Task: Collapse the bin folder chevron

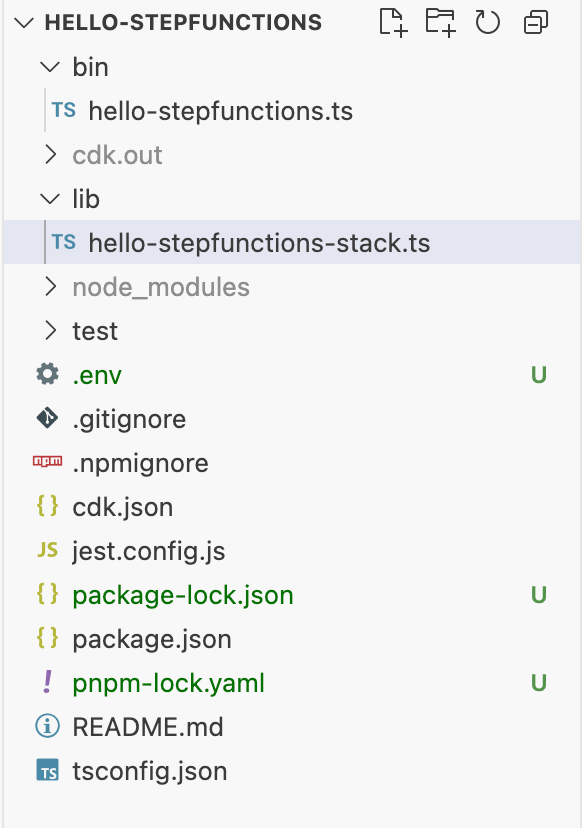Action: coord(50,67)
